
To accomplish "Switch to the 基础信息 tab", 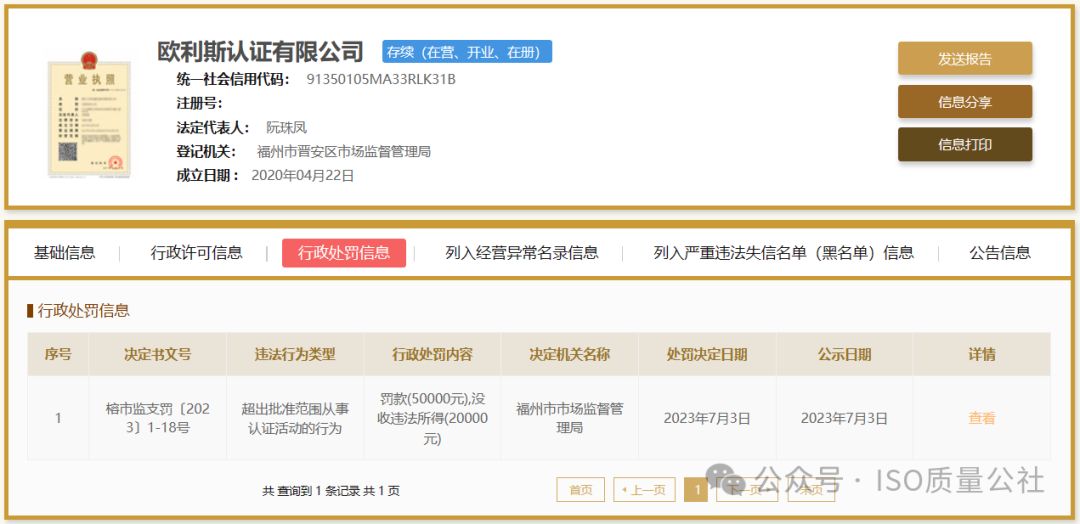I will (x=64, y=253).
